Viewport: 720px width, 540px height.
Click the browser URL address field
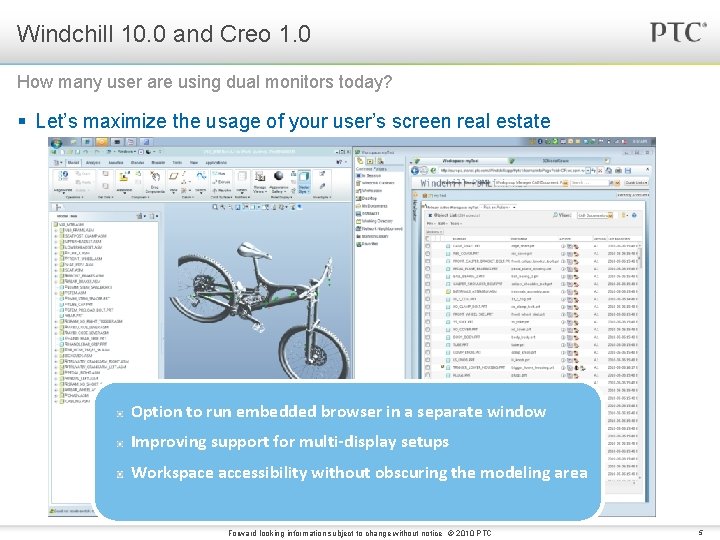(512, 170)
